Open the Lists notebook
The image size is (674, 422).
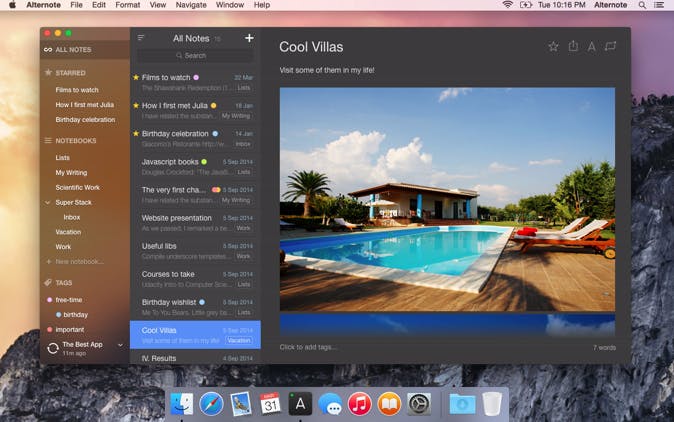[x=62, y=158]
